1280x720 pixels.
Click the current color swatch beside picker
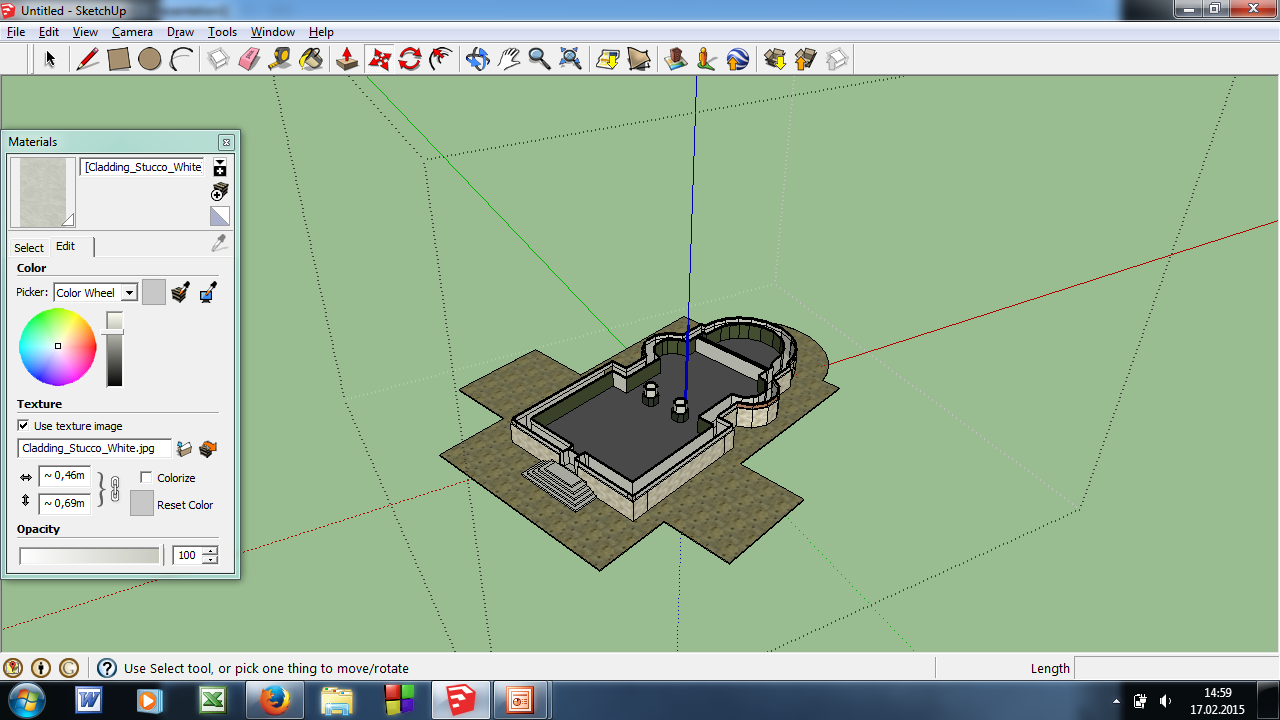click(154, 292)
